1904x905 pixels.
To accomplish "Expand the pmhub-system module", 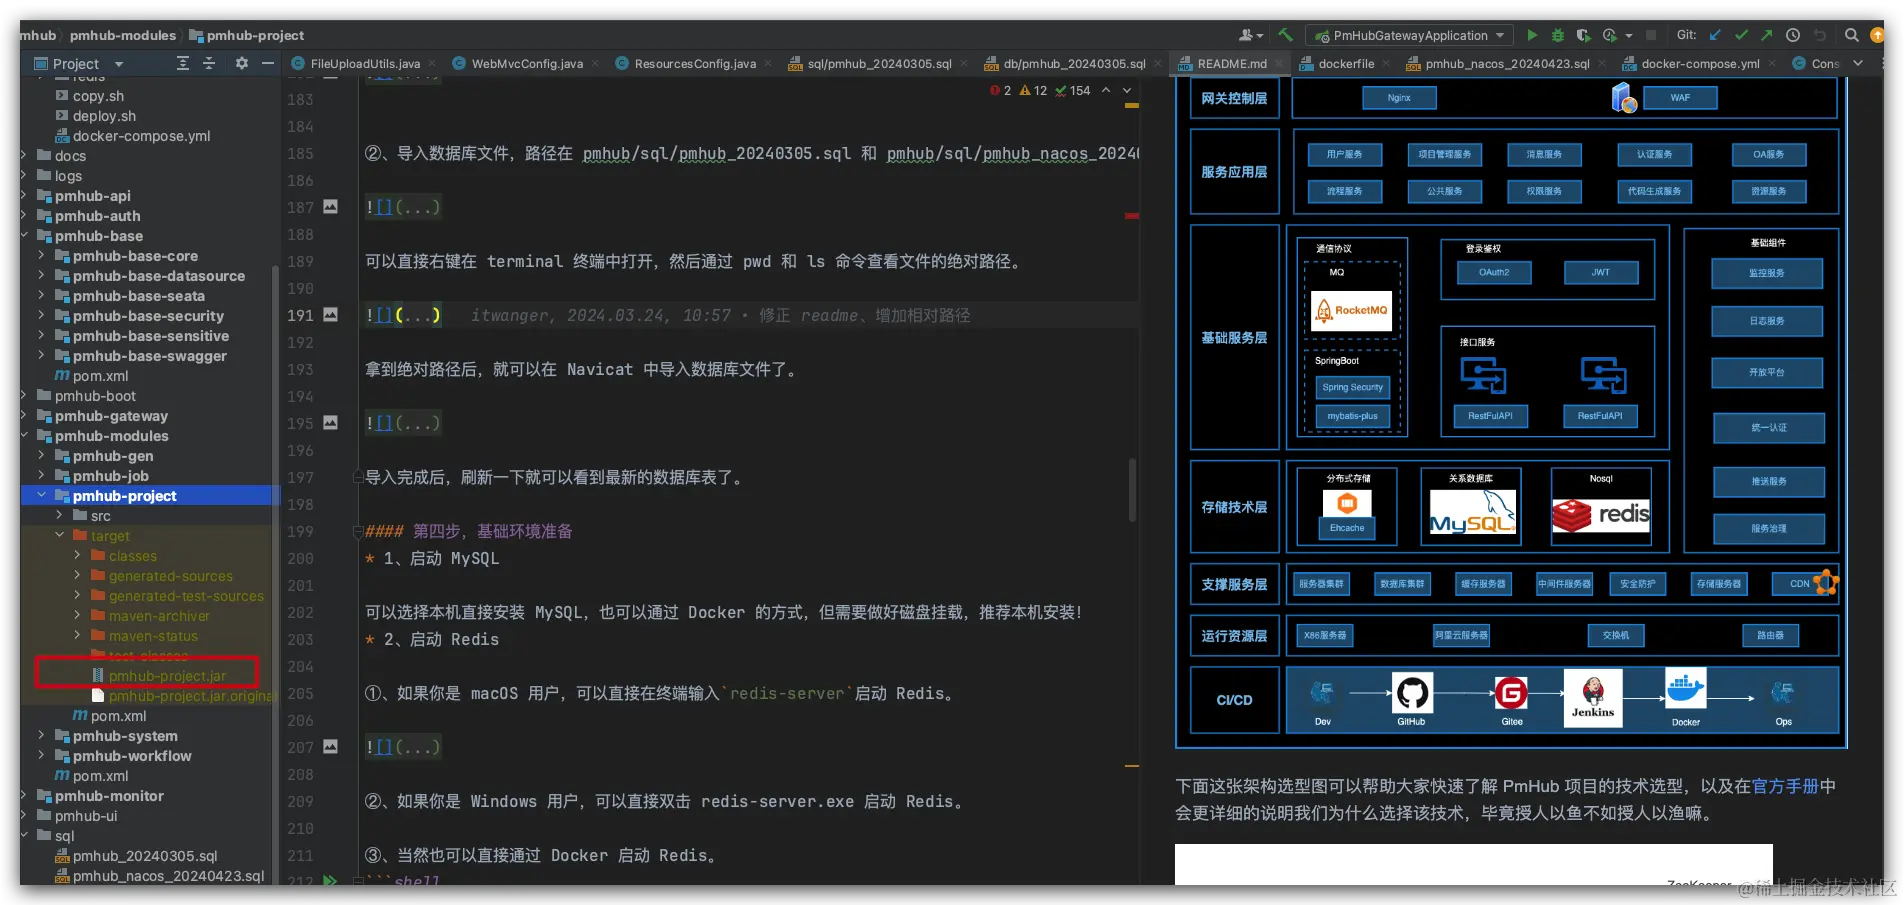I will [41, 736].
